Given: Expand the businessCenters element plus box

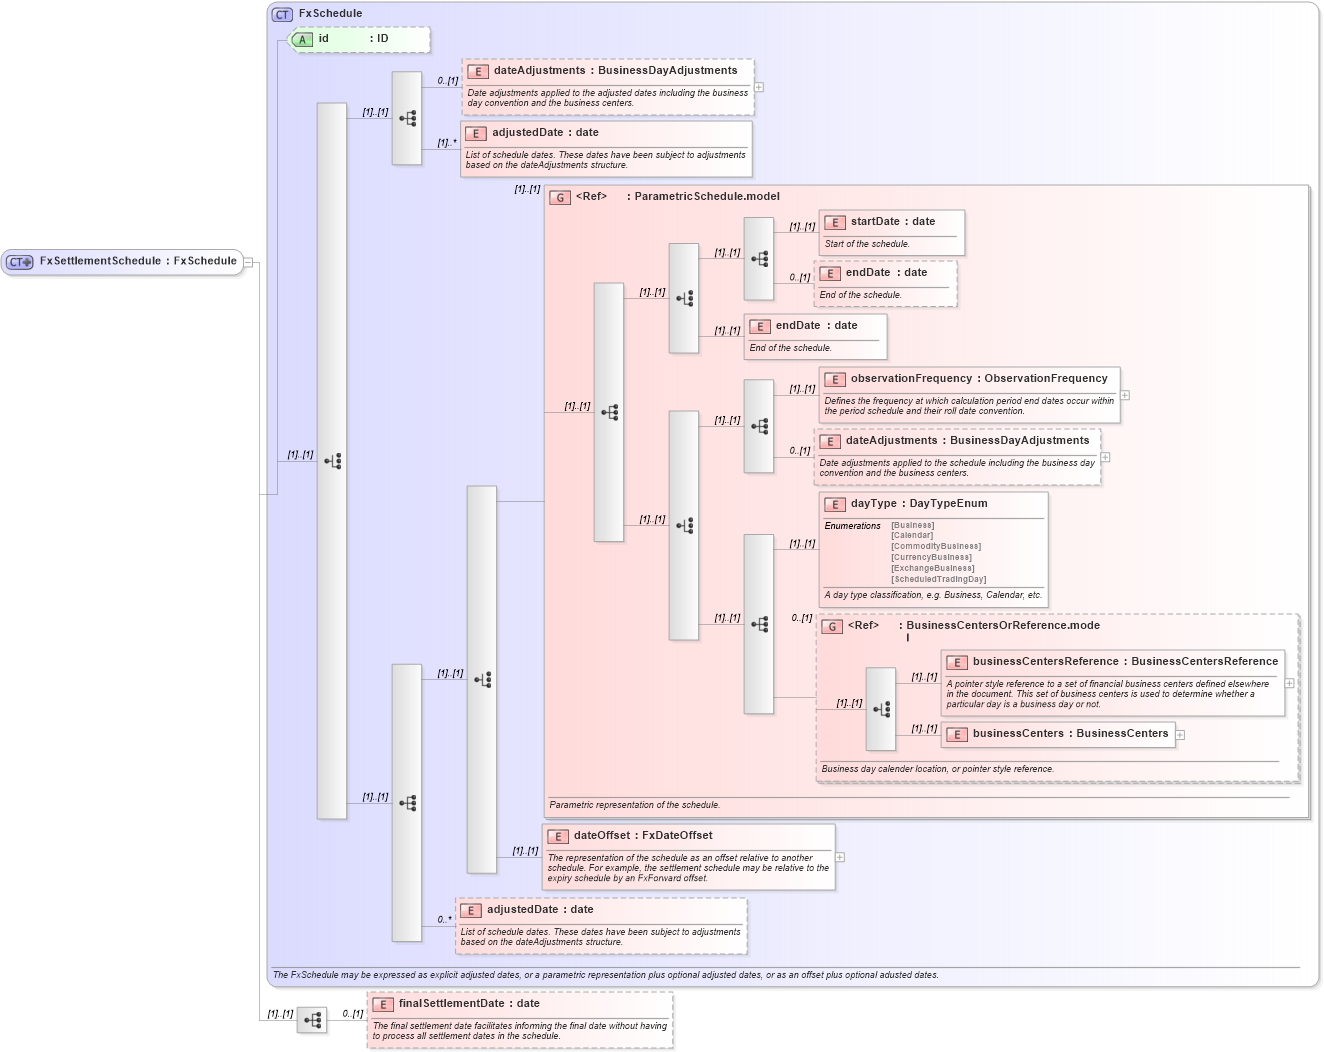Looking at the screenshot, I should tap(1180, 734).
